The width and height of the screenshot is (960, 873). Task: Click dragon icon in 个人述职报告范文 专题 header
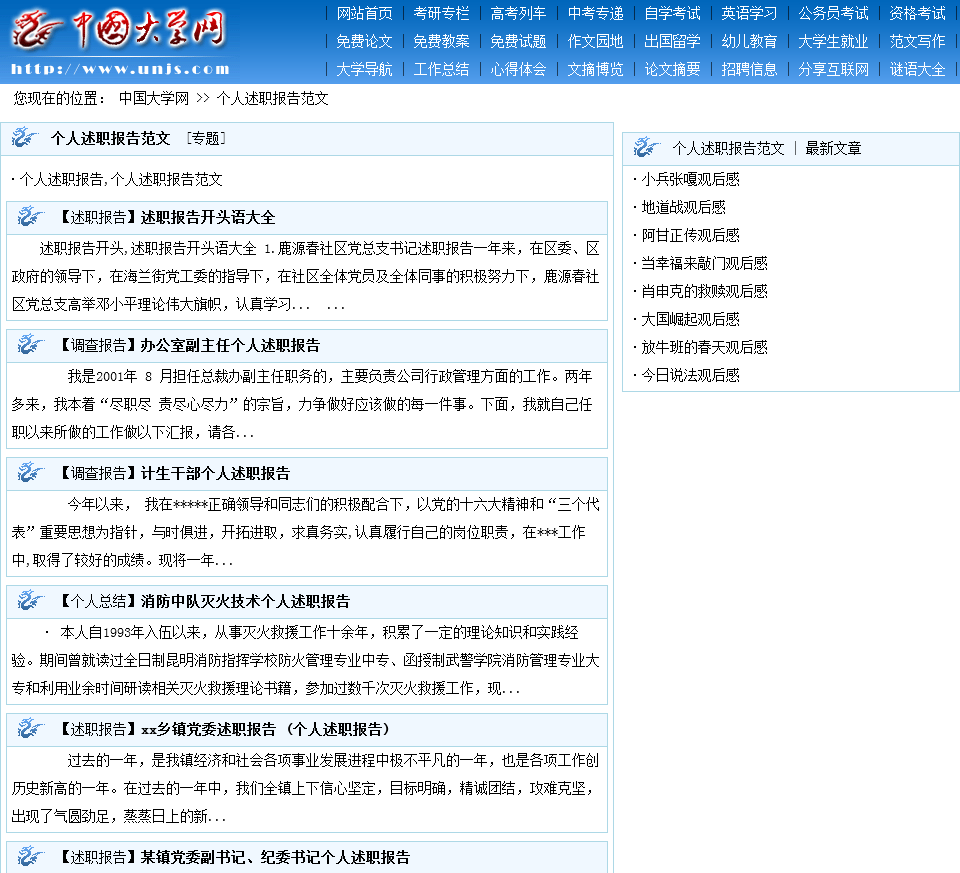tap(25, 138)
